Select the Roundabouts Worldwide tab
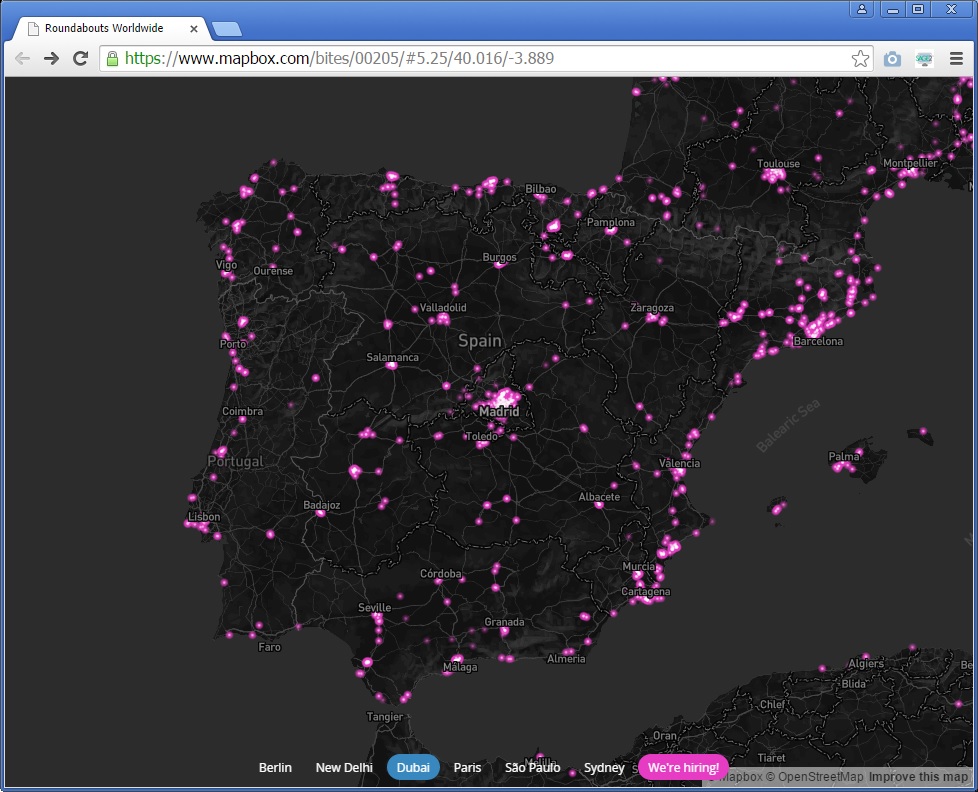The height and width of the screenshot is (792, 978). [x=105, y=28]
